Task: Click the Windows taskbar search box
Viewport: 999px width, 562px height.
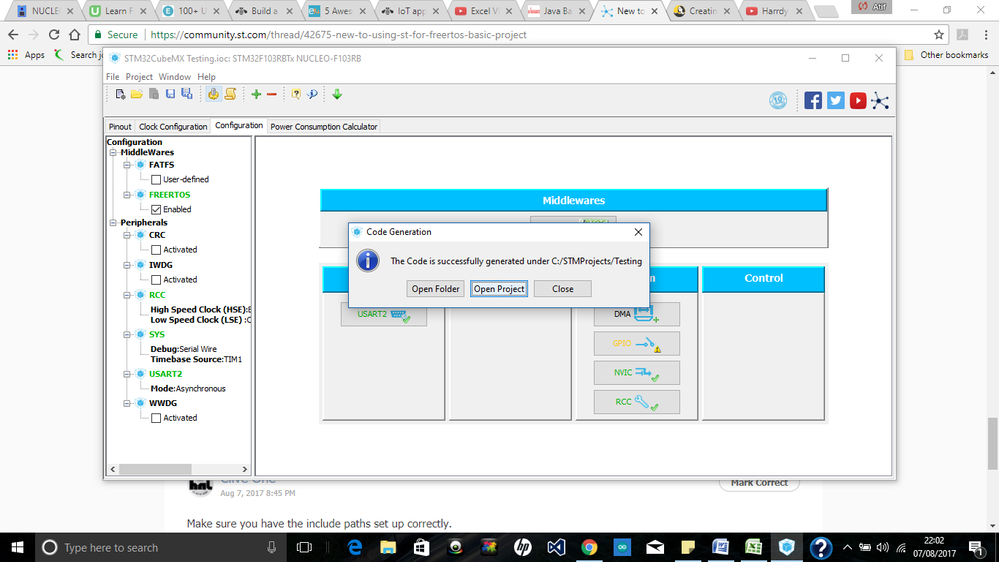Action: coord(159,547)
